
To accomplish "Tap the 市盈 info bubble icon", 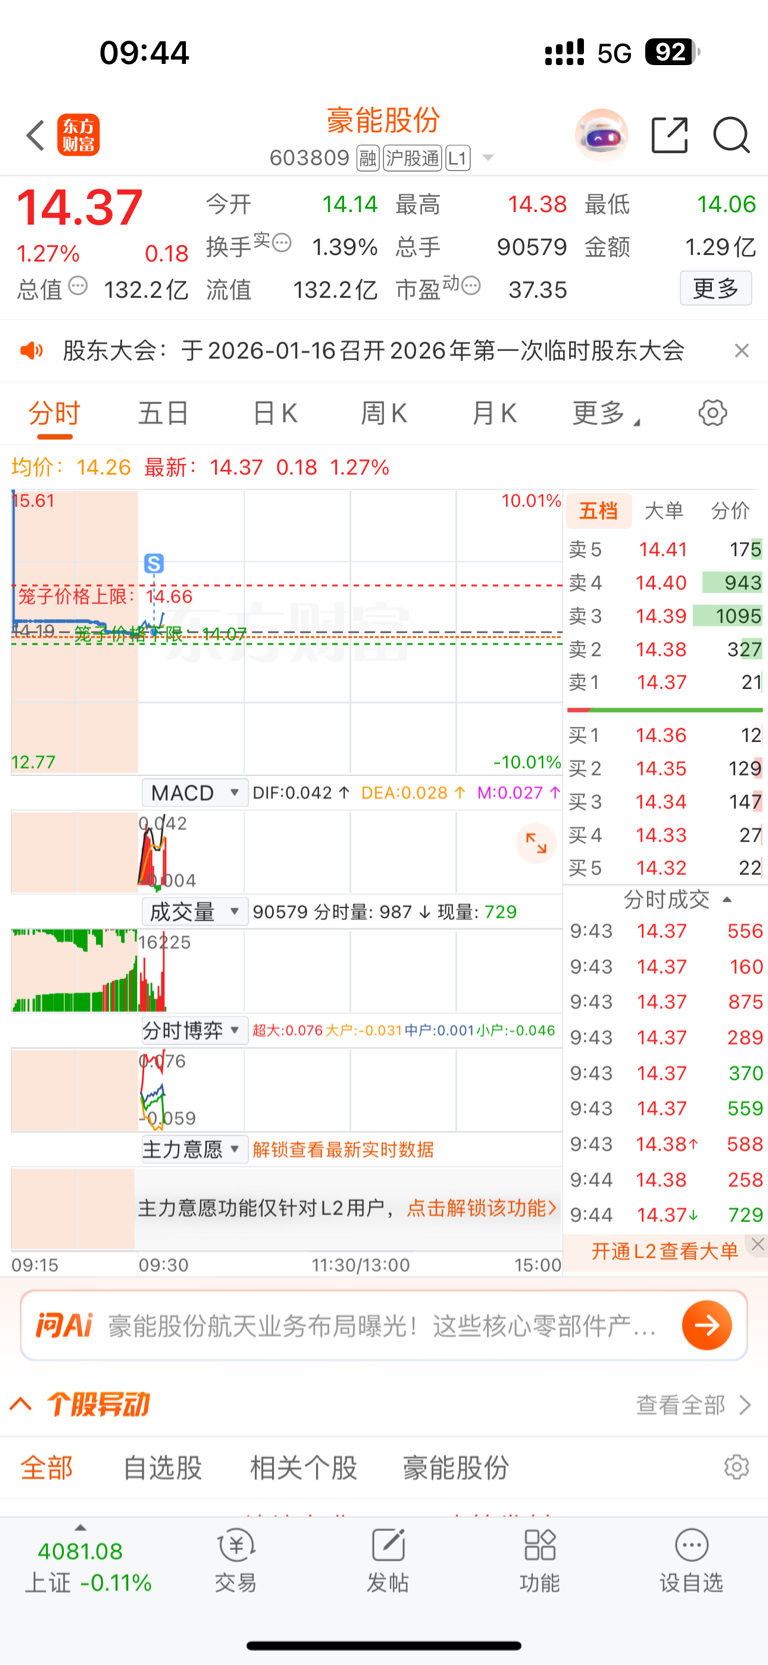I will coord(471,286).
